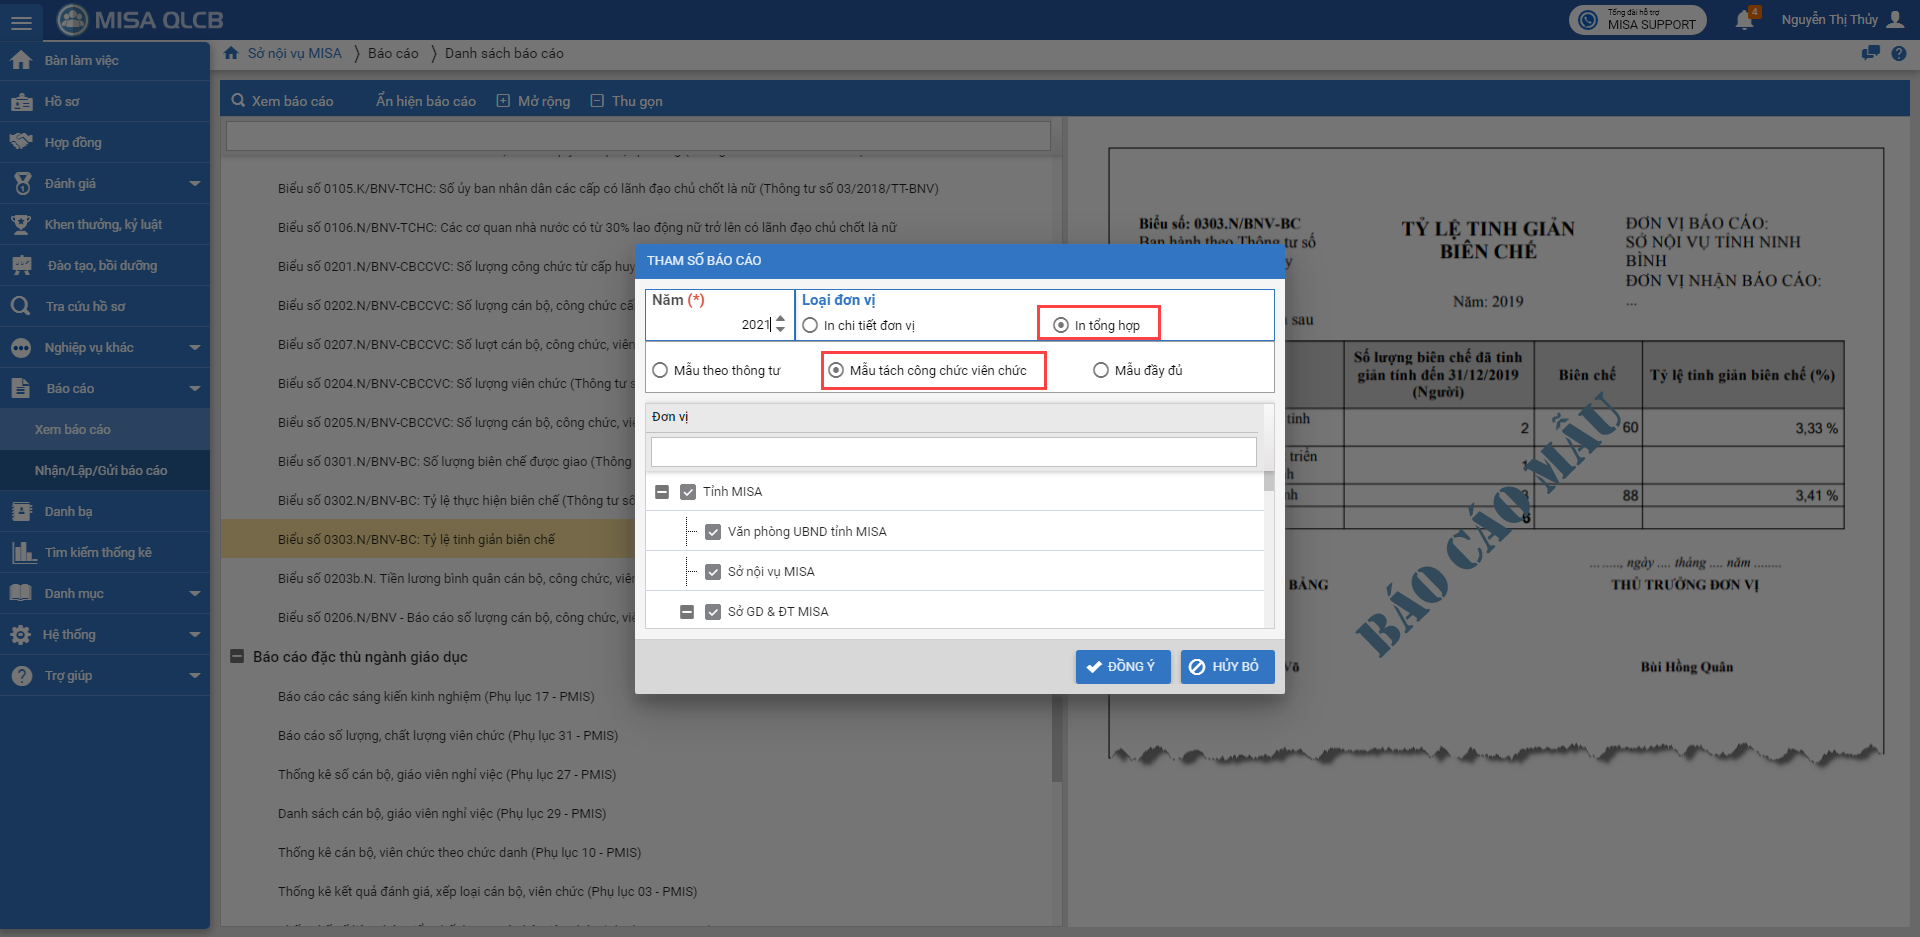Open the notifications bell
Screen dimensions: 1920x937
(x=1744, y=20)
